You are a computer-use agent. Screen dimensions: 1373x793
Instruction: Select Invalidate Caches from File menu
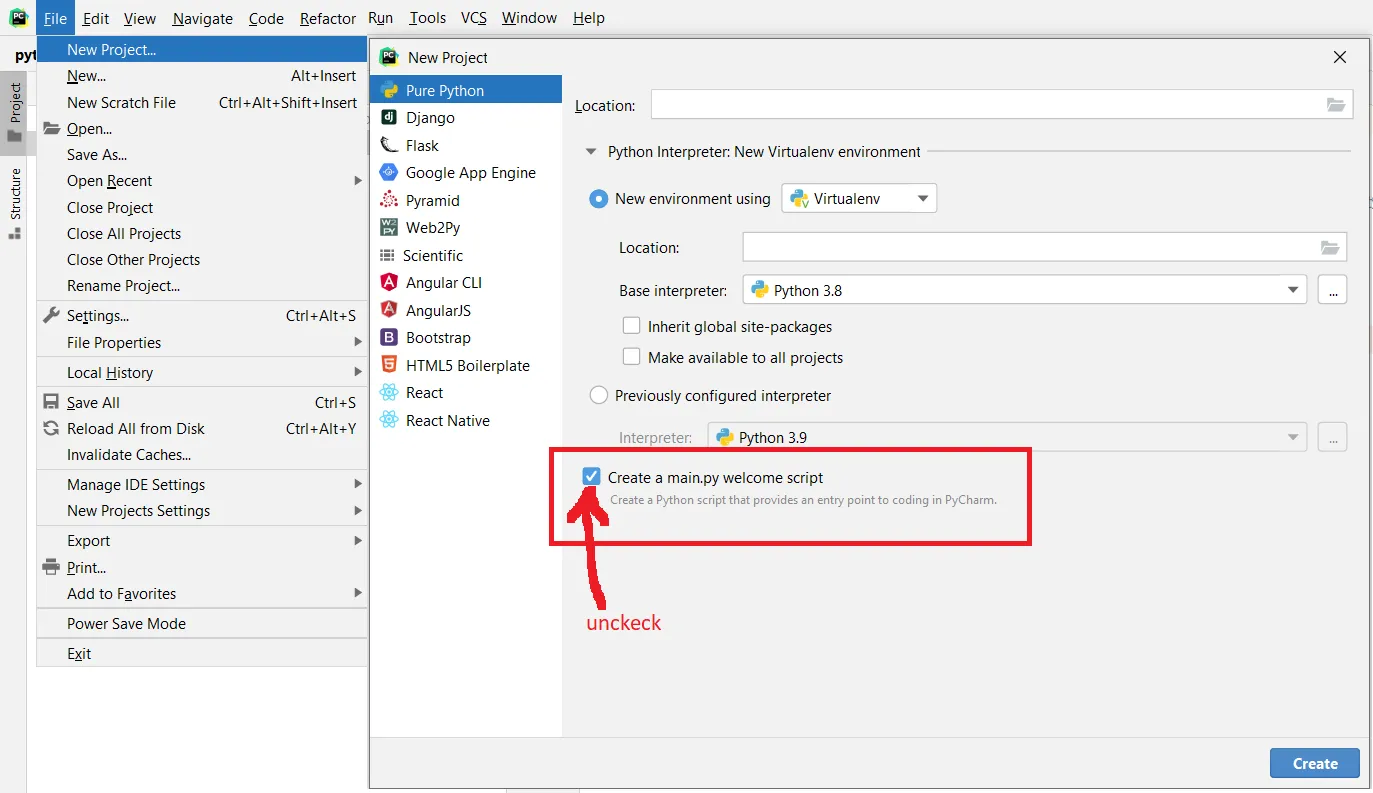click(202, 454)
